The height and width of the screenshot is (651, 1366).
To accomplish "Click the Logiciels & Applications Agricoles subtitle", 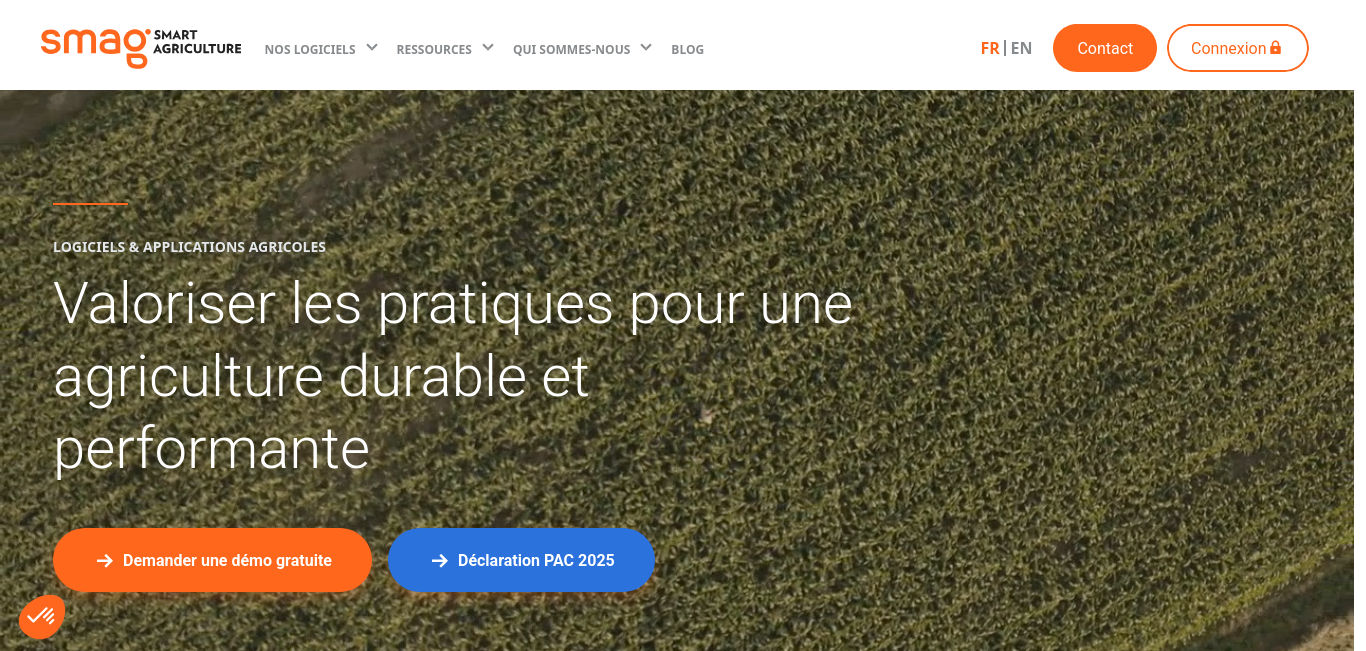I will [189, 247].
